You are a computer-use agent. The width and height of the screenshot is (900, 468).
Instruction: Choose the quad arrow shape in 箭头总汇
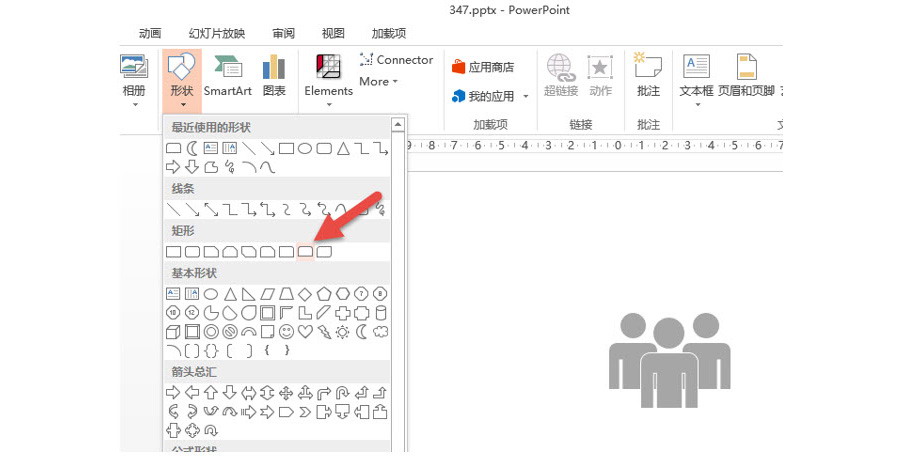coord(287,391)
